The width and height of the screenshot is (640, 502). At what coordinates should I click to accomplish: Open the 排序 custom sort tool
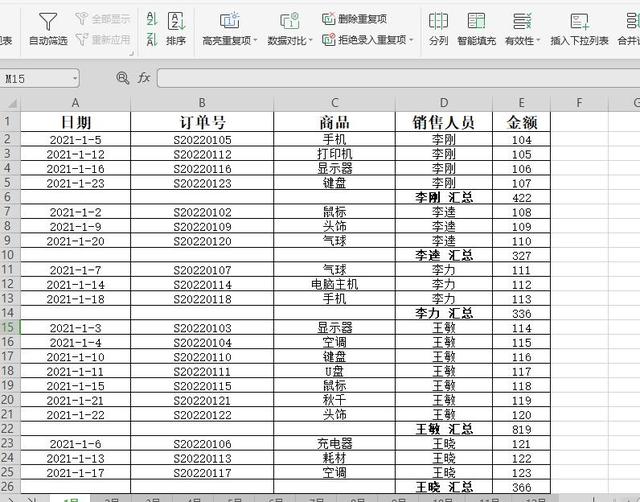(176, 29)
